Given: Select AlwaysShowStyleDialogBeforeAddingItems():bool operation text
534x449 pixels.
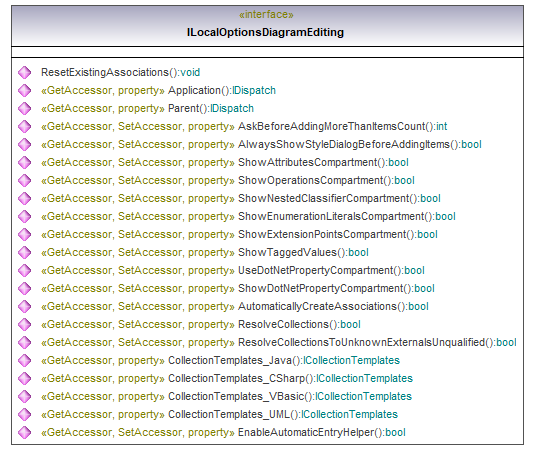Looking at the screenshot, I should point(360,144).
